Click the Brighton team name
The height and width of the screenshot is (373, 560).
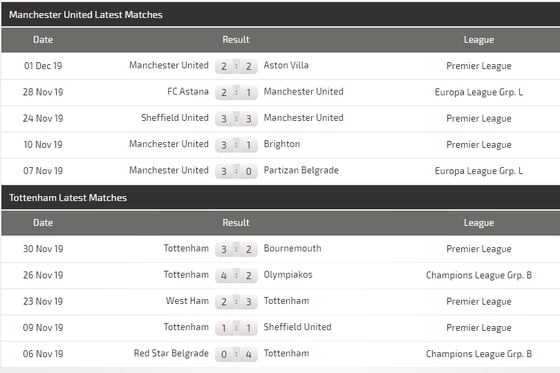coord(282,144)
